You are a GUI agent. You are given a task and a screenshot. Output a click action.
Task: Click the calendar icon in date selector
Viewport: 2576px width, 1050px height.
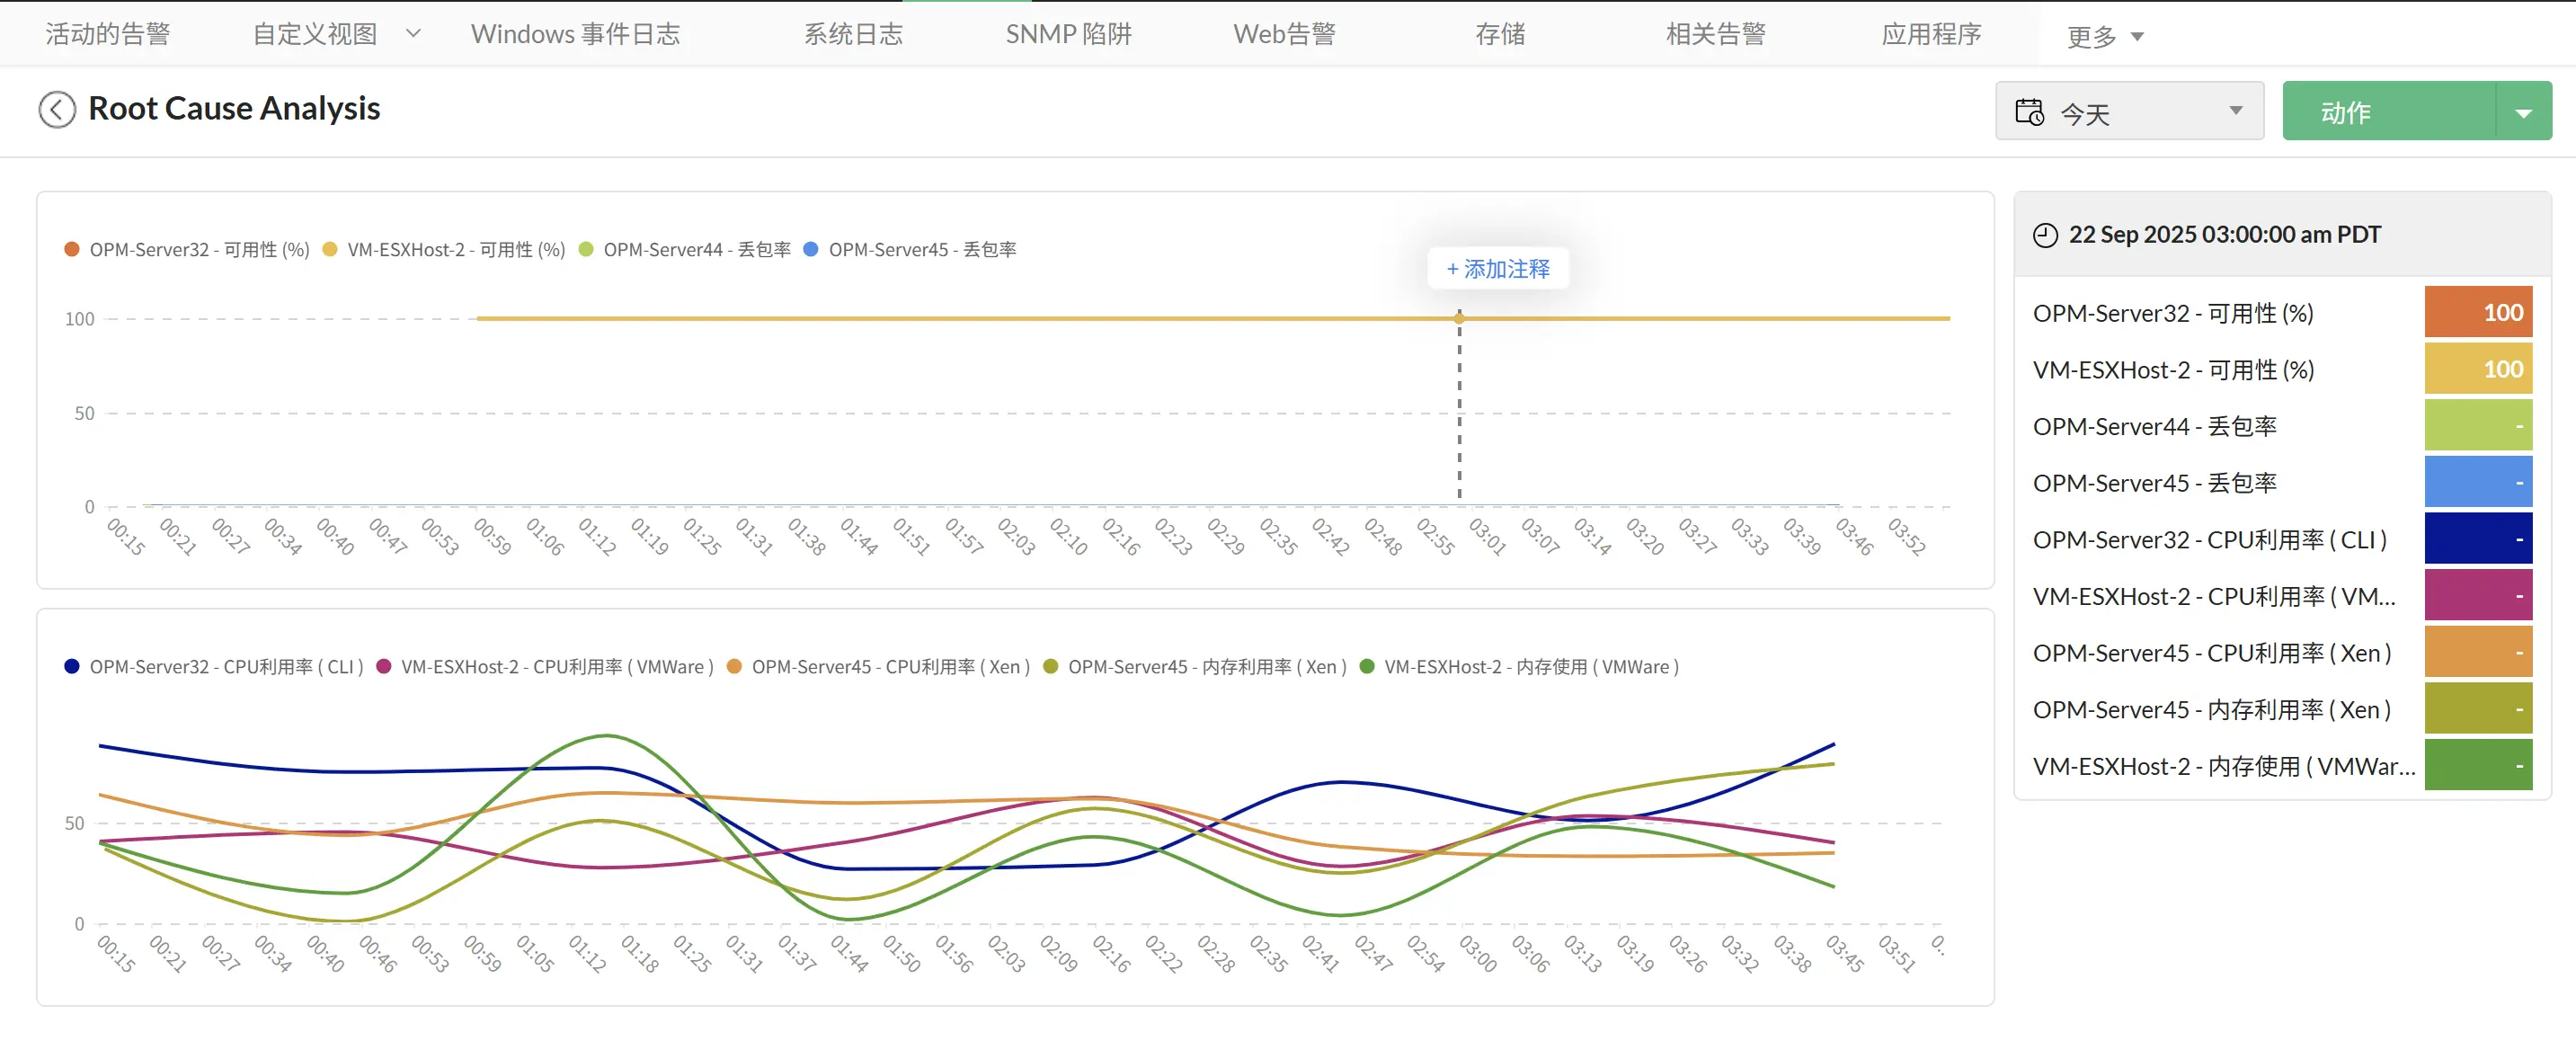2029,112
